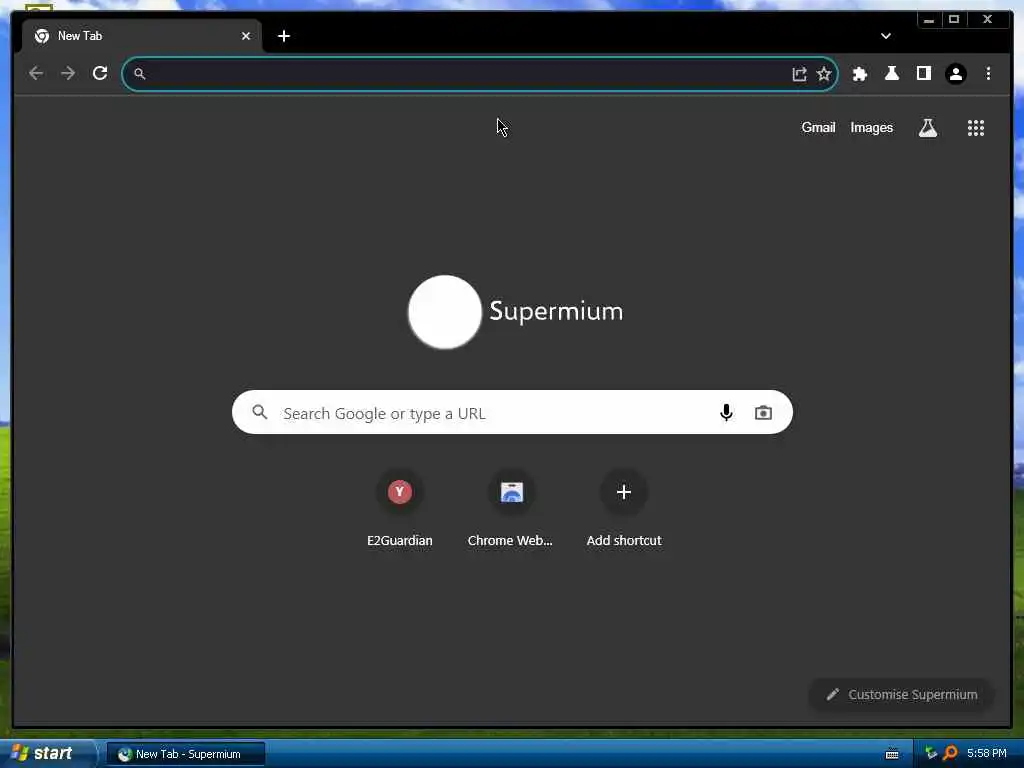Viewport: 1024px width, 768px height.
Task: Open a new tab with plus
Action: point(283,36)
